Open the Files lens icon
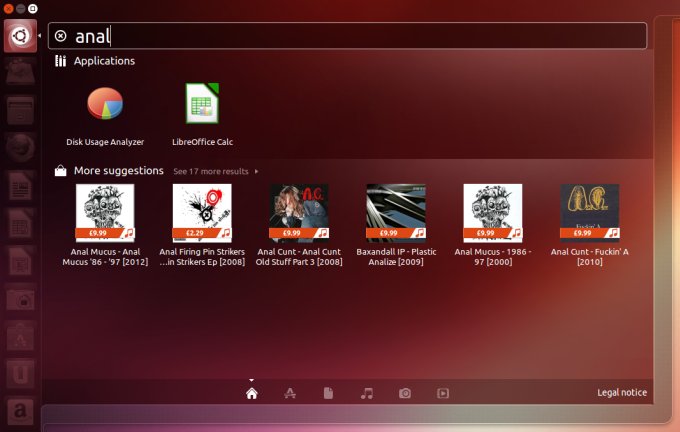 click(x=328, y=393)
